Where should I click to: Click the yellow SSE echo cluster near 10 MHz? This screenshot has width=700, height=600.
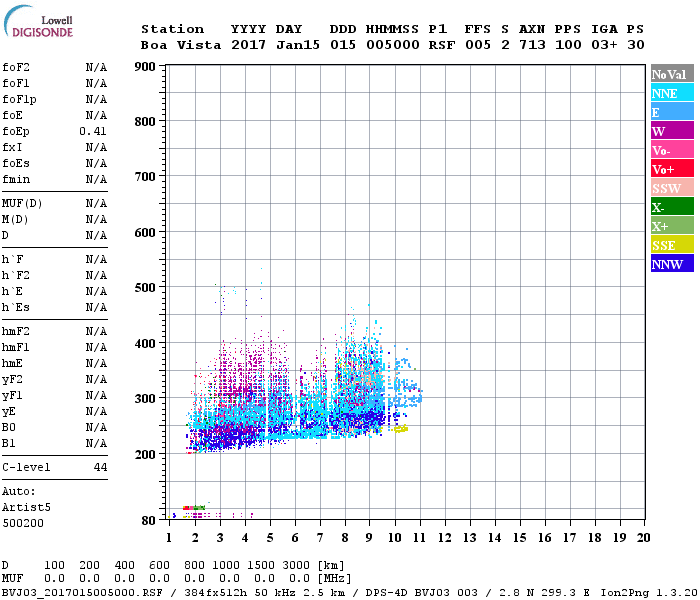pos(400,428)
